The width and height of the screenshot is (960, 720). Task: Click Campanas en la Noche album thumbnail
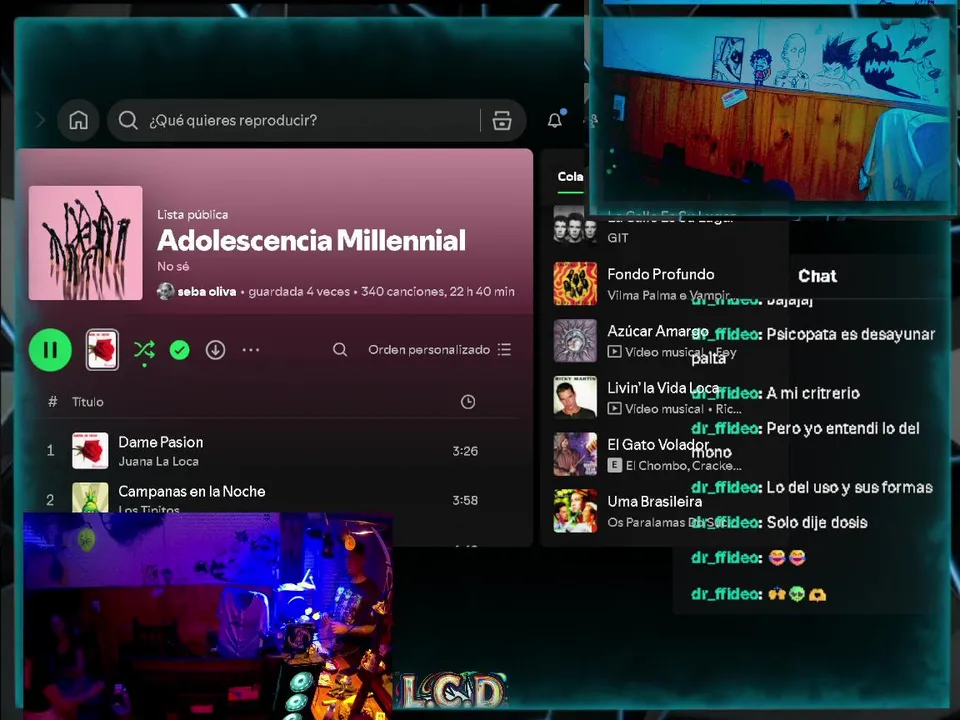click(x=90, y=498)
